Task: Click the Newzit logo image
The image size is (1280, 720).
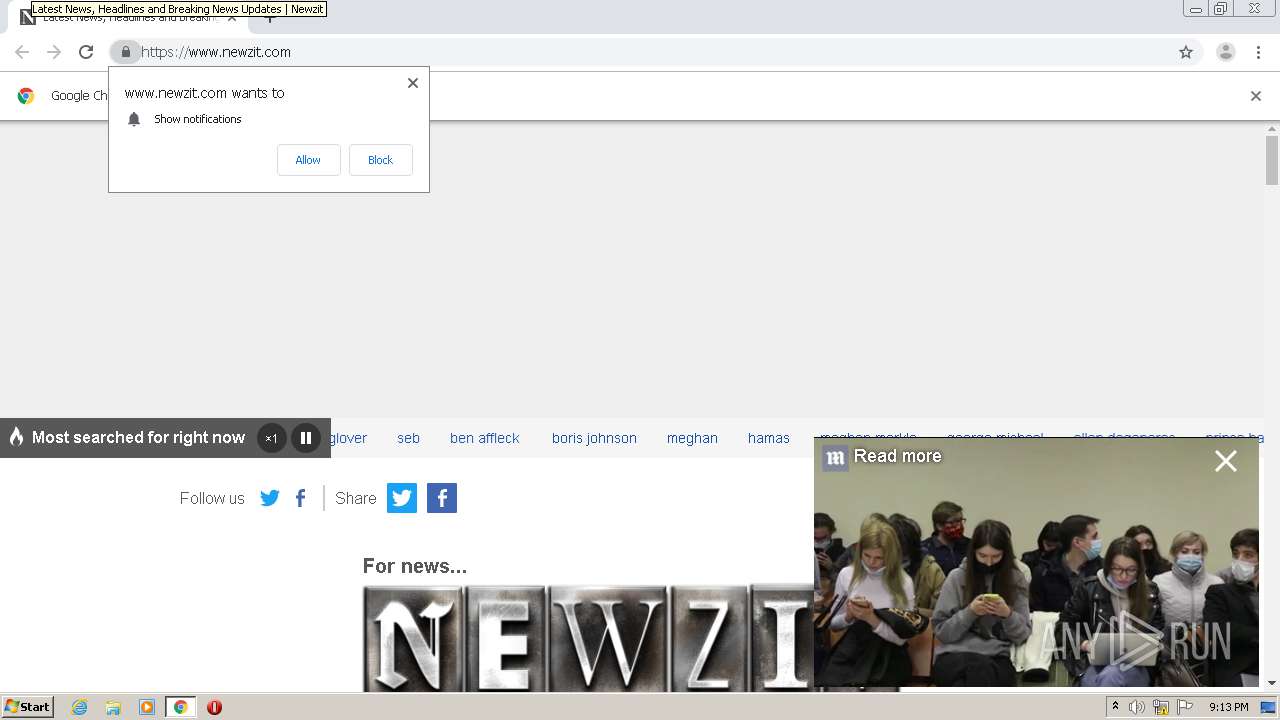Action: tap(588, 638)
